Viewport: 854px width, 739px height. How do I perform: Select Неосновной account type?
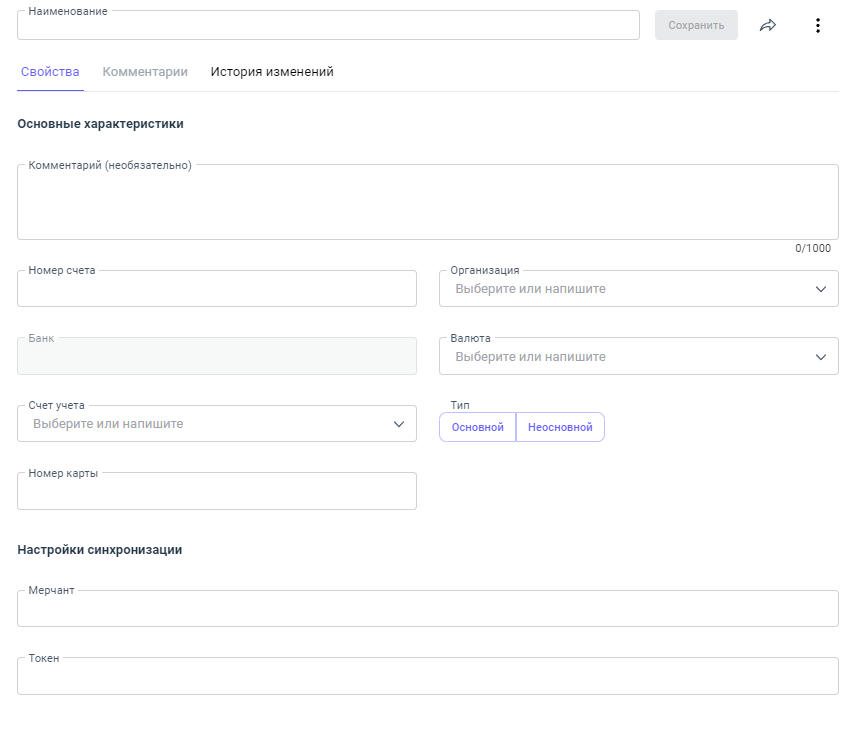coord(560,427)
